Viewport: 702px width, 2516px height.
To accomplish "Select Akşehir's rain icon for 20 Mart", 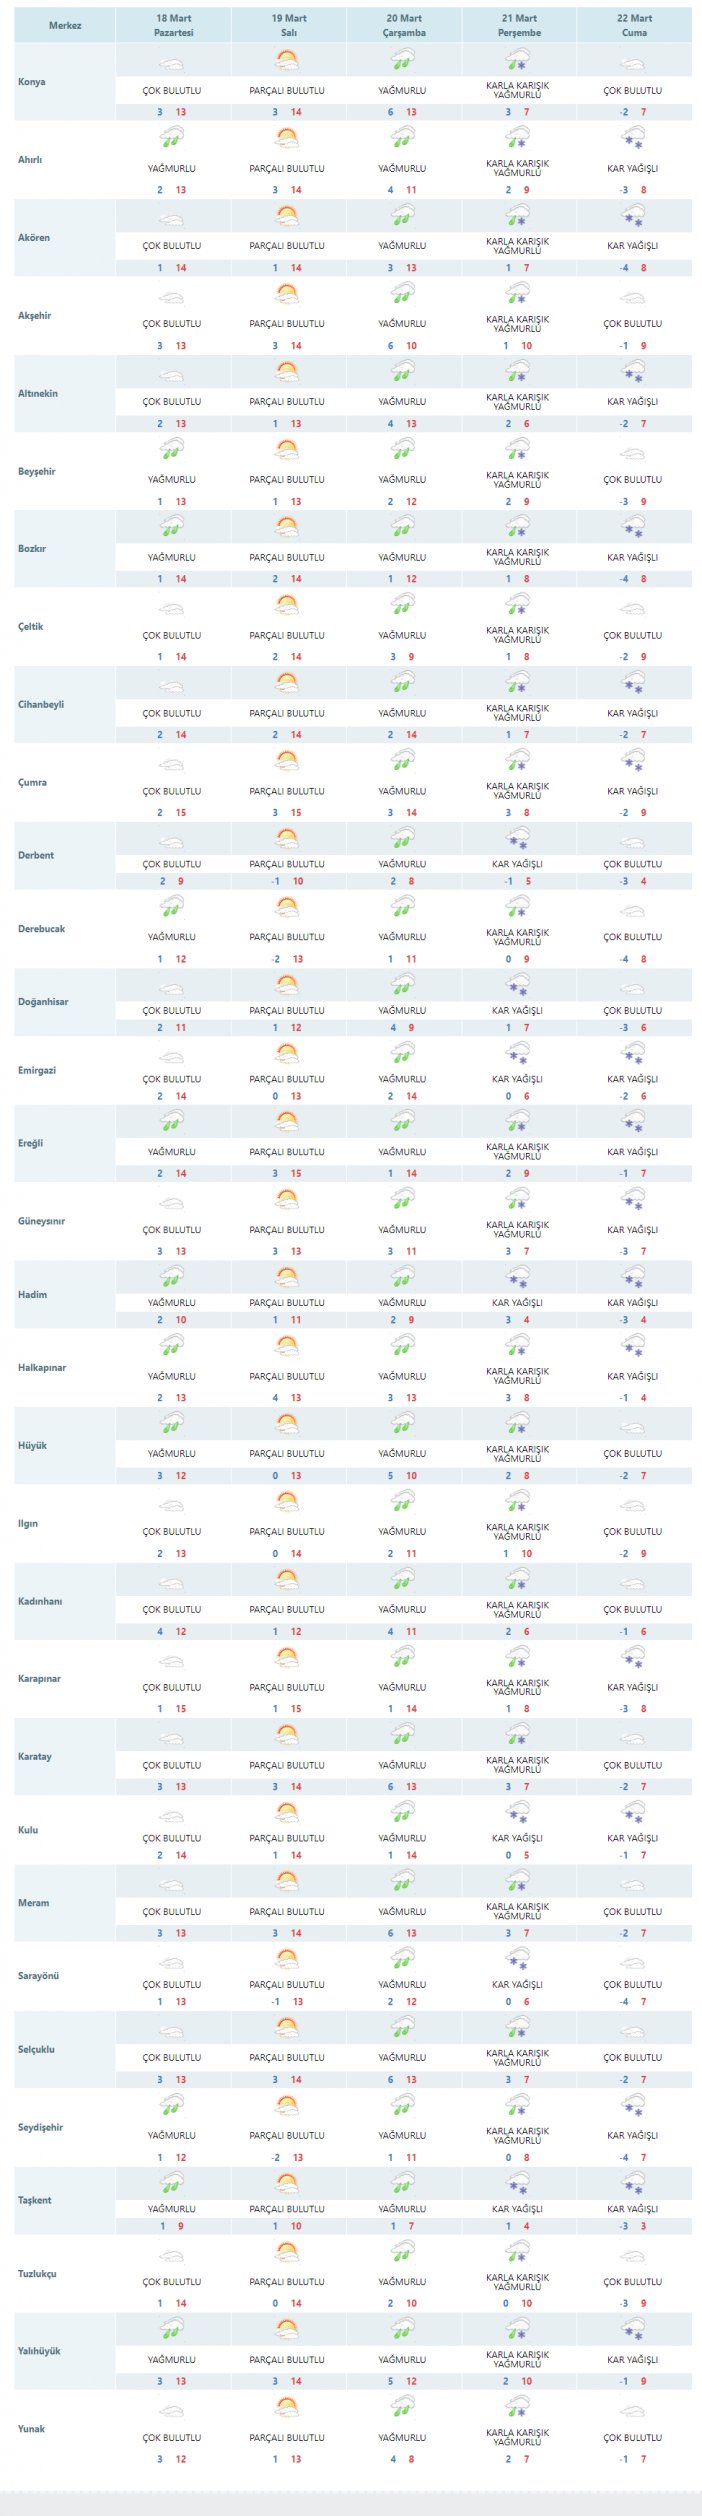I will tap(402, 296).
